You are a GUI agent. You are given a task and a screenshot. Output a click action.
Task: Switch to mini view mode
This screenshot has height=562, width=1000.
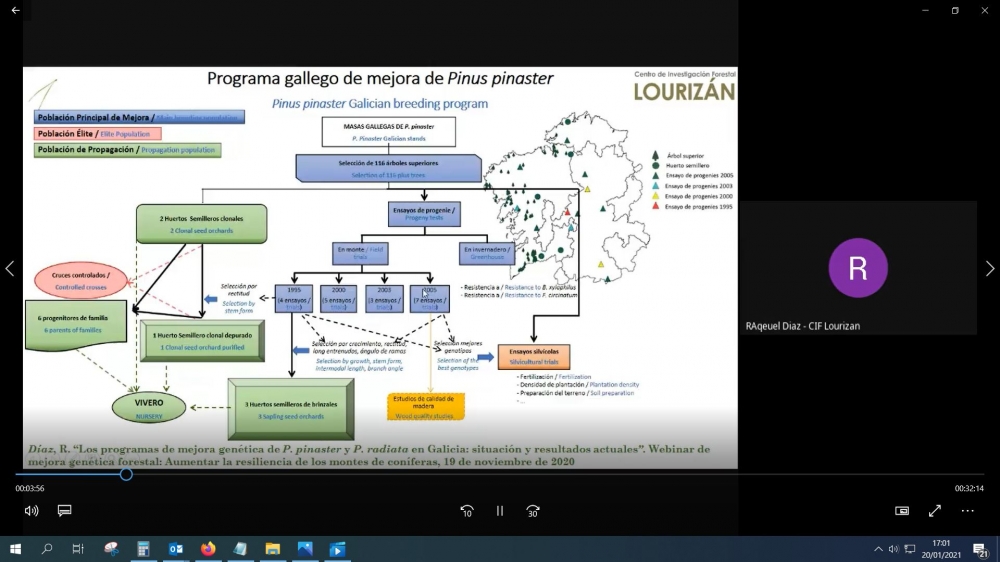(902, 511)
